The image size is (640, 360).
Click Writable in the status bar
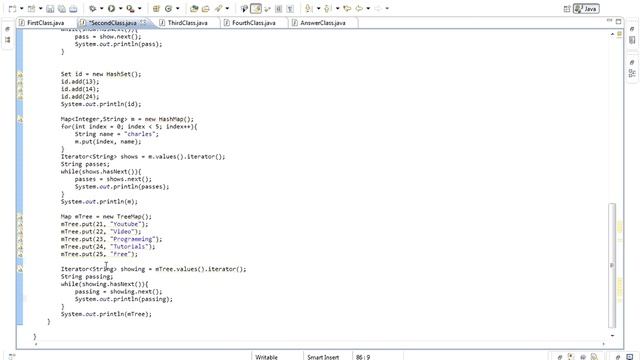(x=267, y=357)
